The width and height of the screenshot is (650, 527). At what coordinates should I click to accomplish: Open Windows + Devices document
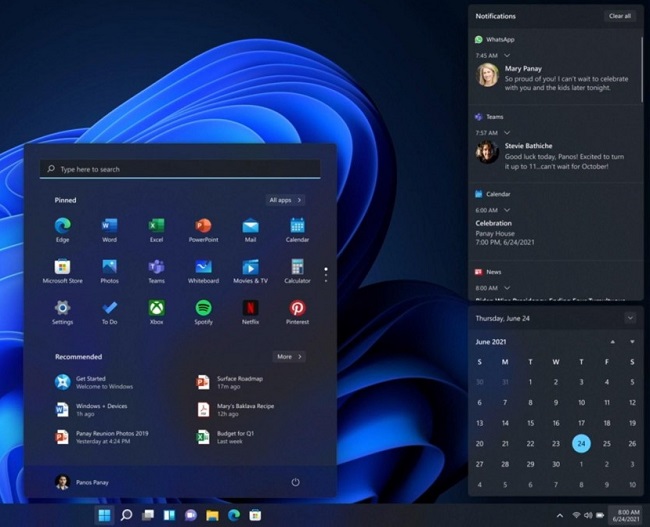point(92,410)
